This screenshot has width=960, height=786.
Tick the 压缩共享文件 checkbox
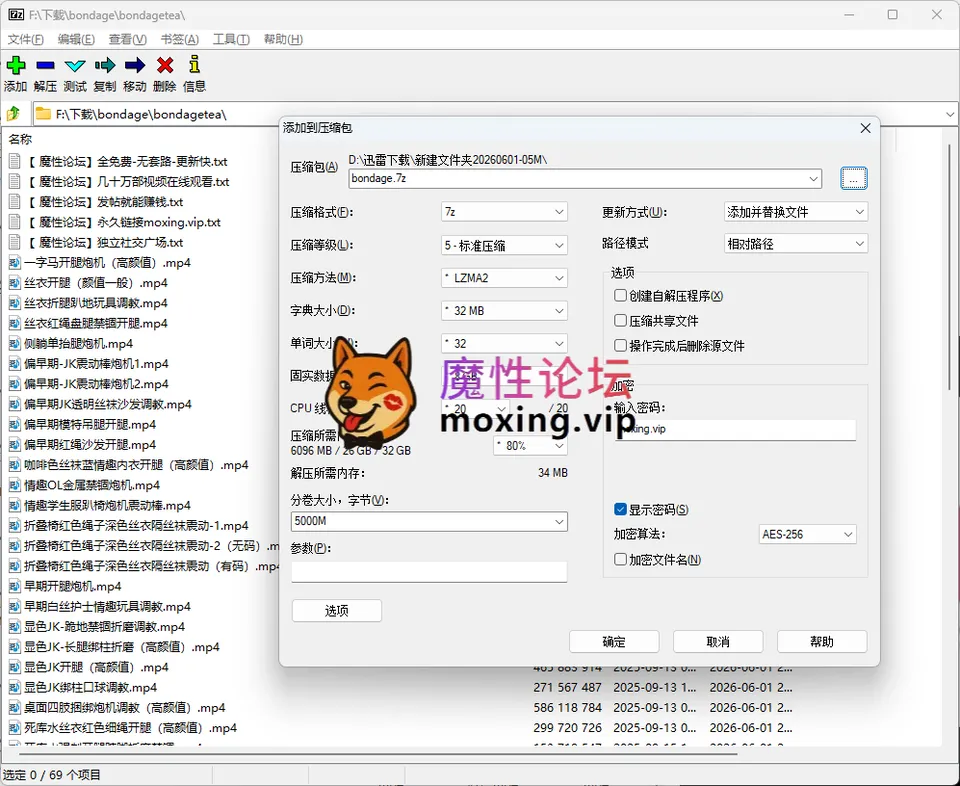click(x=620, y=321)
